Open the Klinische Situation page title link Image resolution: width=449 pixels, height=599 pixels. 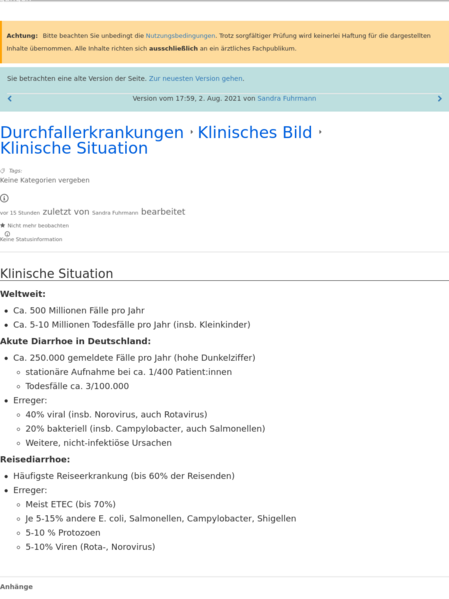point(74,148)
